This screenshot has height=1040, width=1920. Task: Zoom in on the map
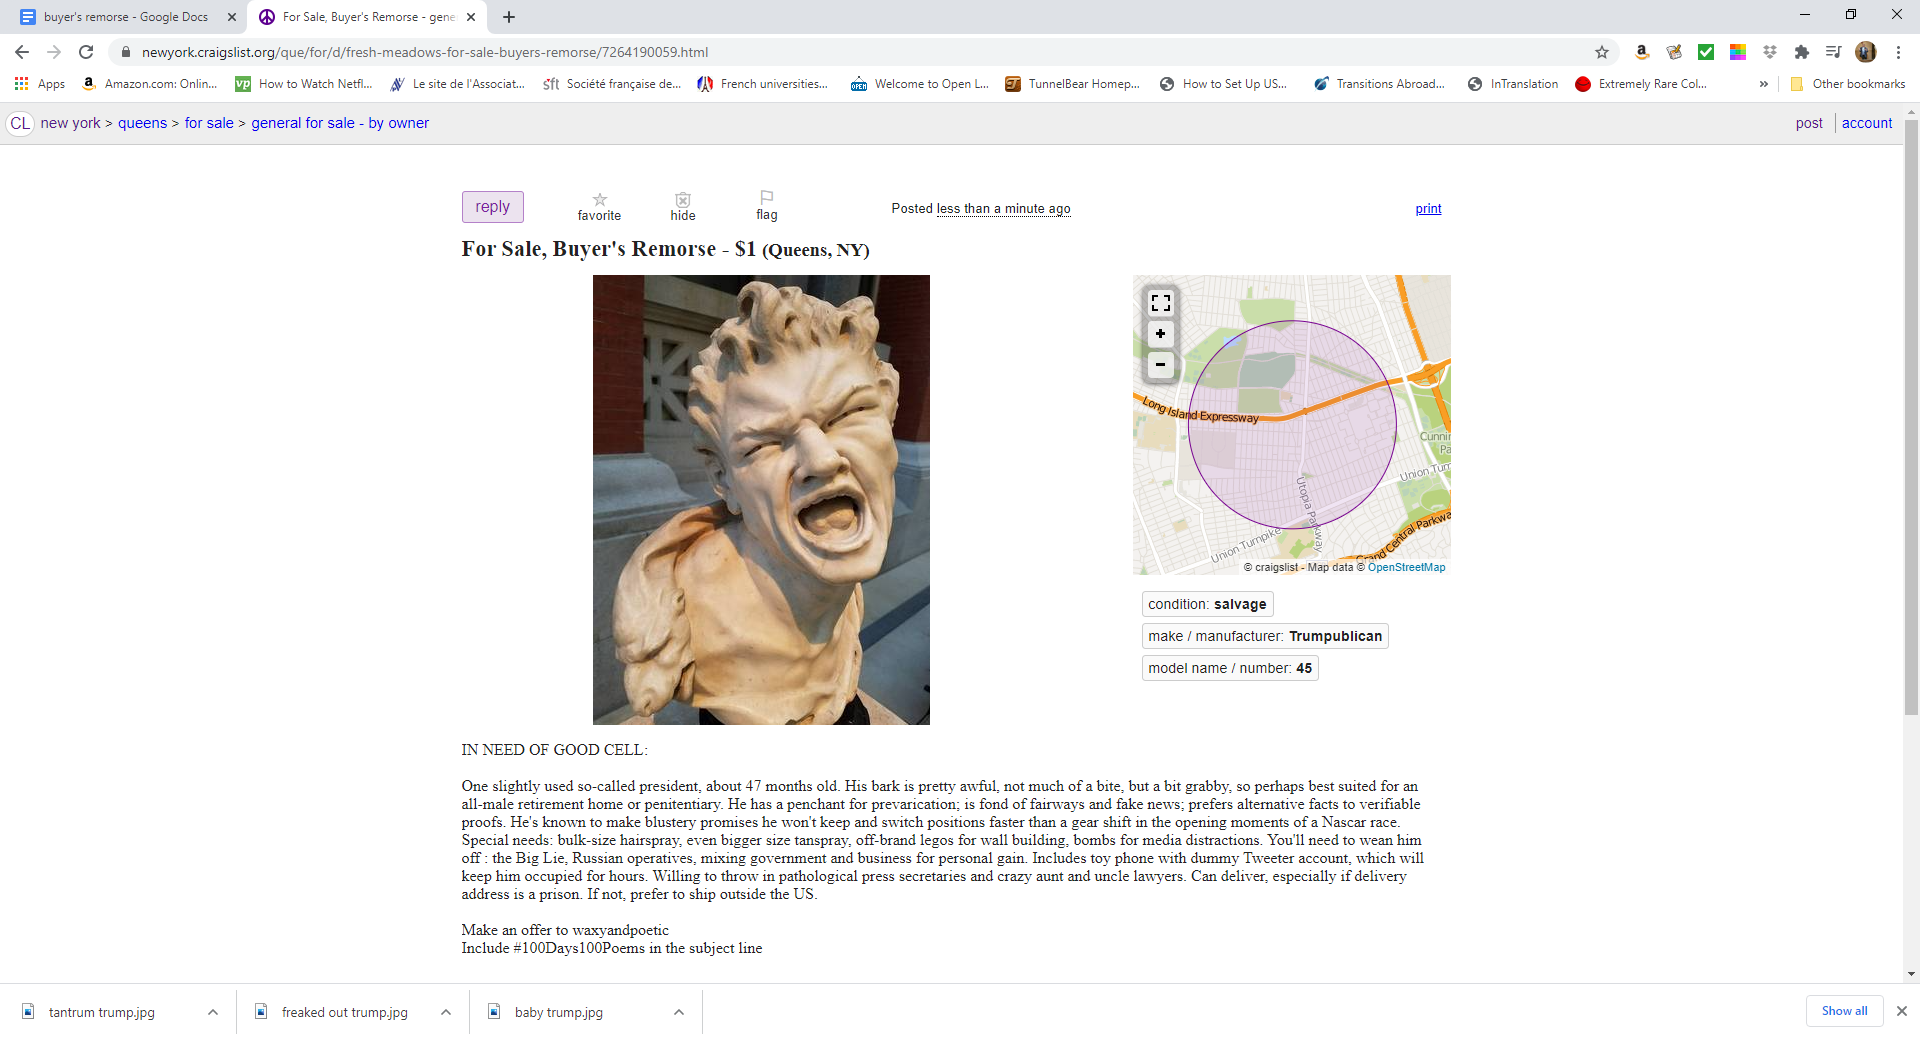tap(1160, 334)
